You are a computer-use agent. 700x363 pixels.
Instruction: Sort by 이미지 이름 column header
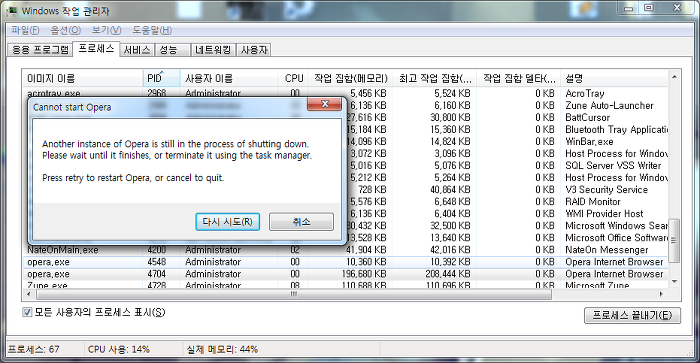pos(83,79)
